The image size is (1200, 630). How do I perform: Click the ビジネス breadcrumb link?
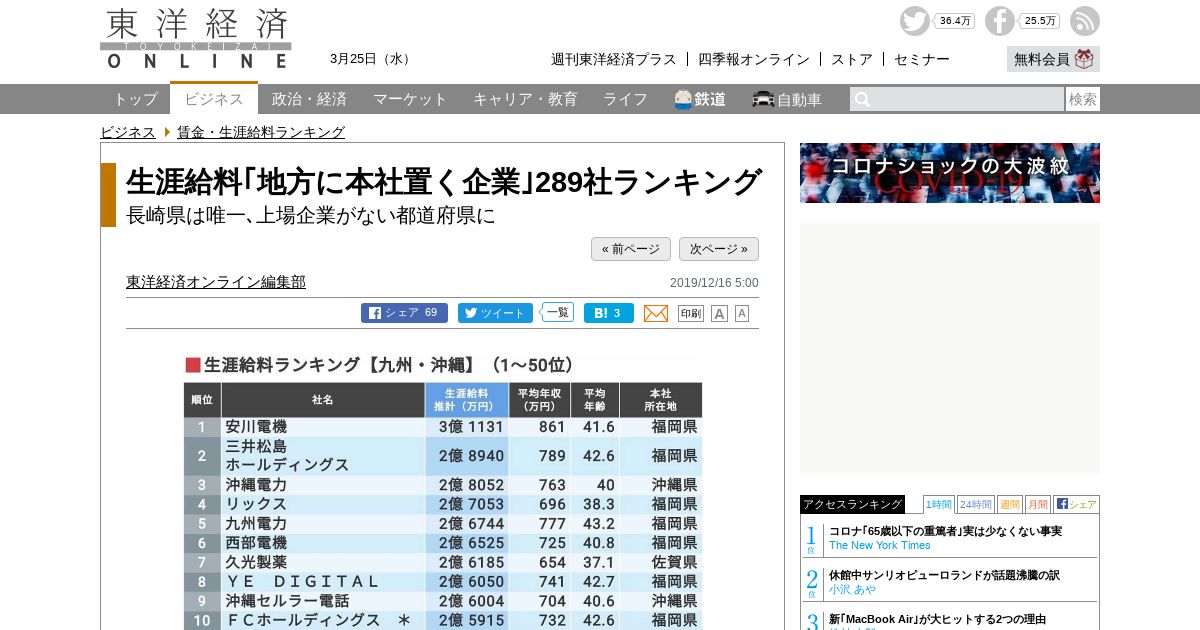(128, 132)
